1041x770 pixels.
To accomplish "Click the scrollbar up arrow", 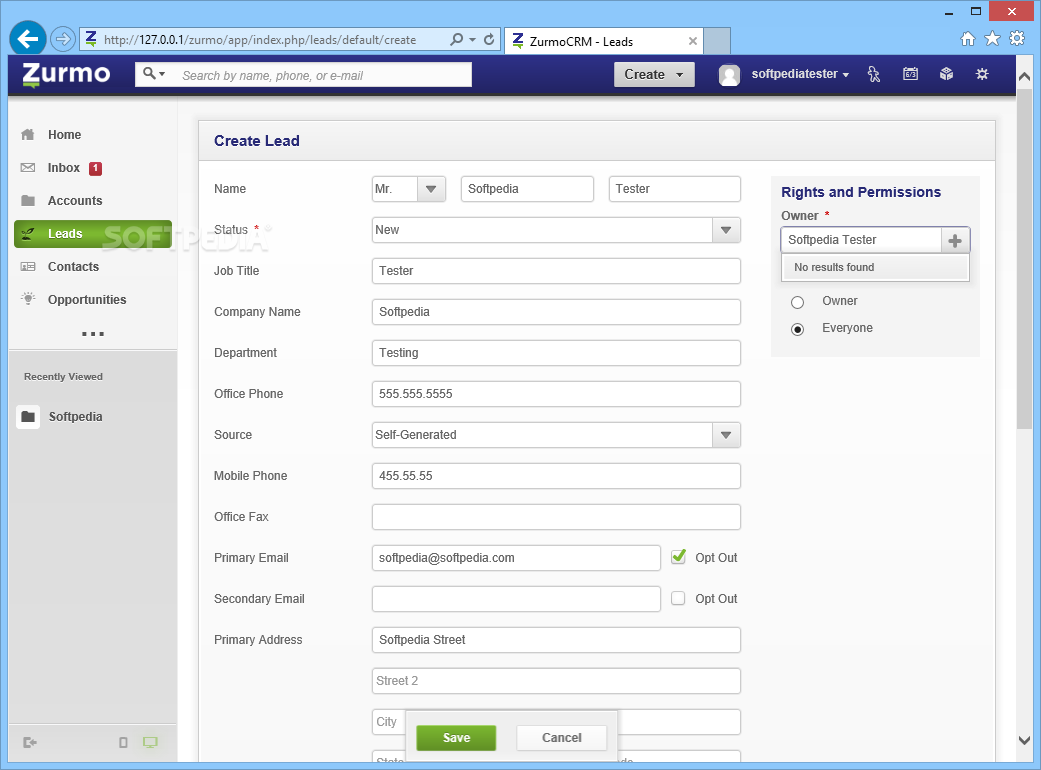I will [x=1024, y=77].
